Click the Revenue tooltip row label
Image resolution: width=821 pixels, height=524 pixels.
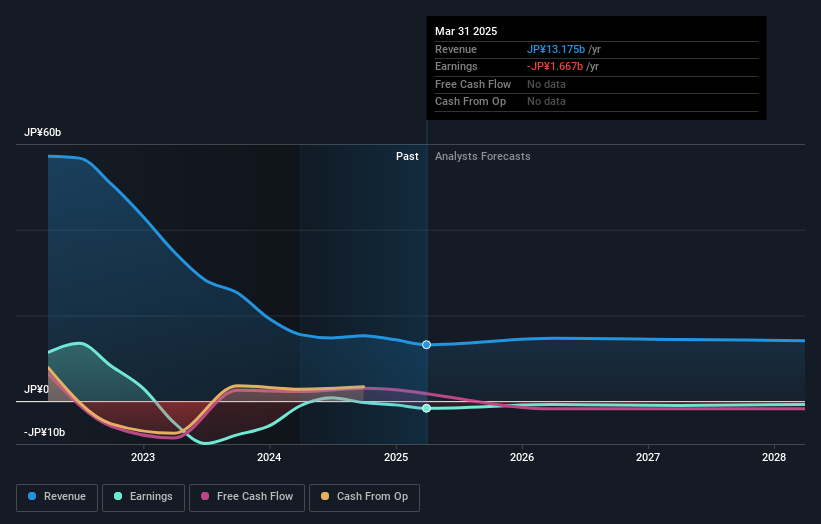pyautogui.click(x=456, y=49)
